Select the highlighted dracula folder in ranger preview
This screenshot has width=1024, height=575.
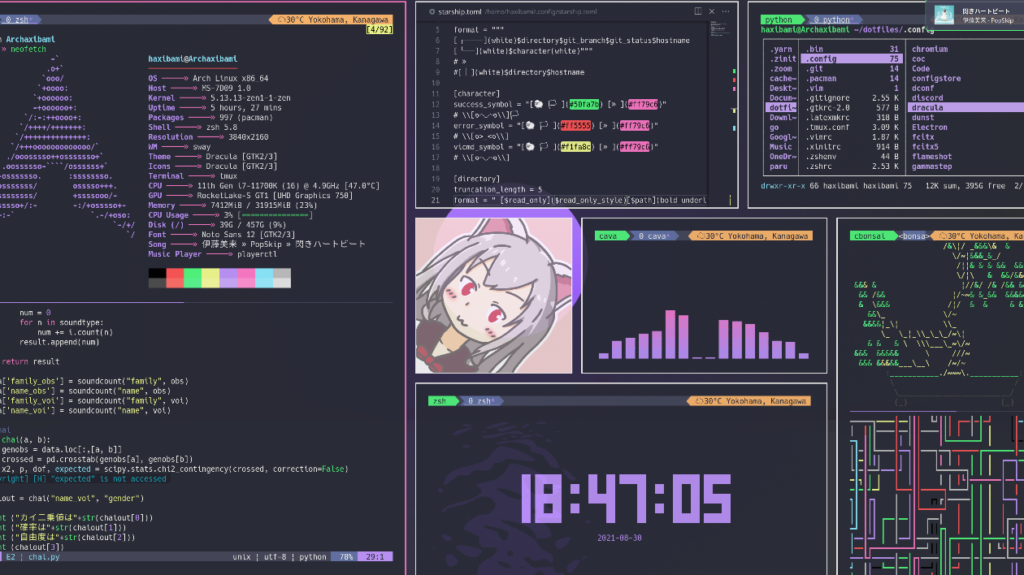point(966,108)
